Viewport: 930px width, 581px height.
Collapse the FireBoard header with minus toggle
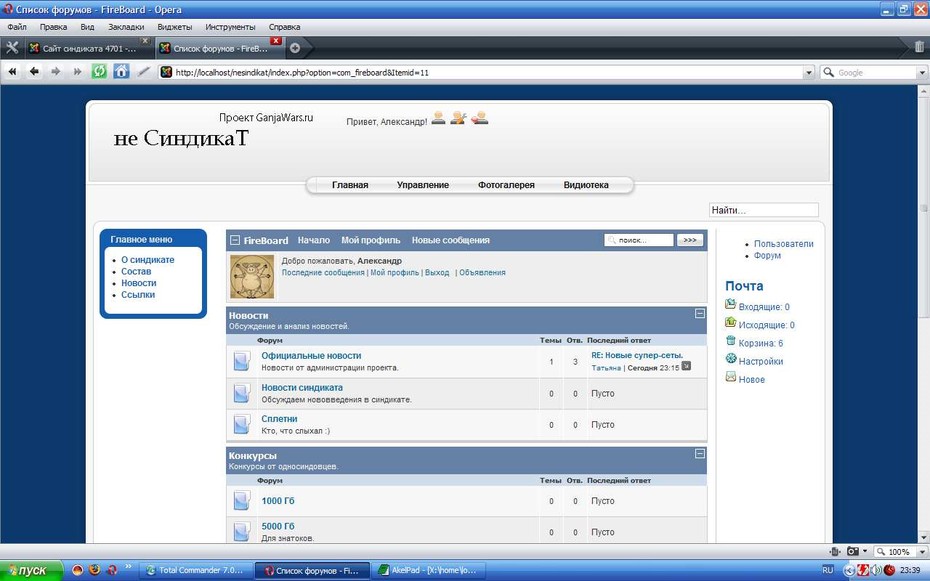(235, 240)
